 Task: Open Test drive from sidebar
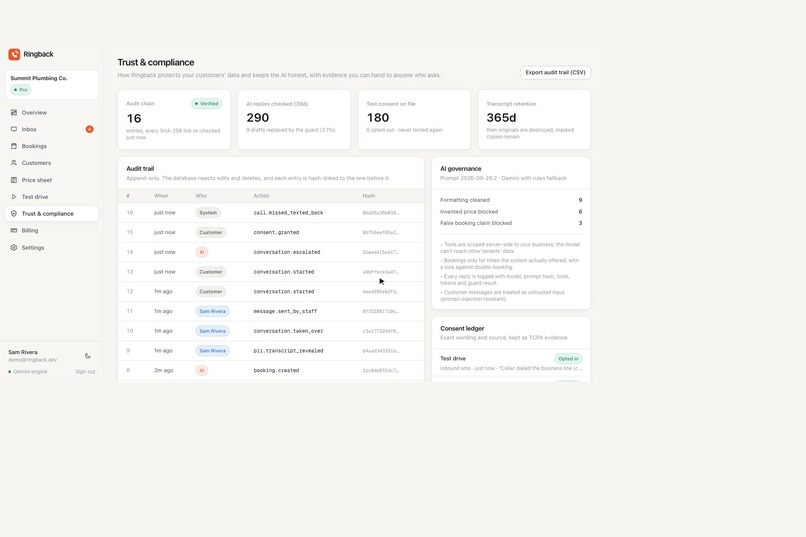pos(51,197)
